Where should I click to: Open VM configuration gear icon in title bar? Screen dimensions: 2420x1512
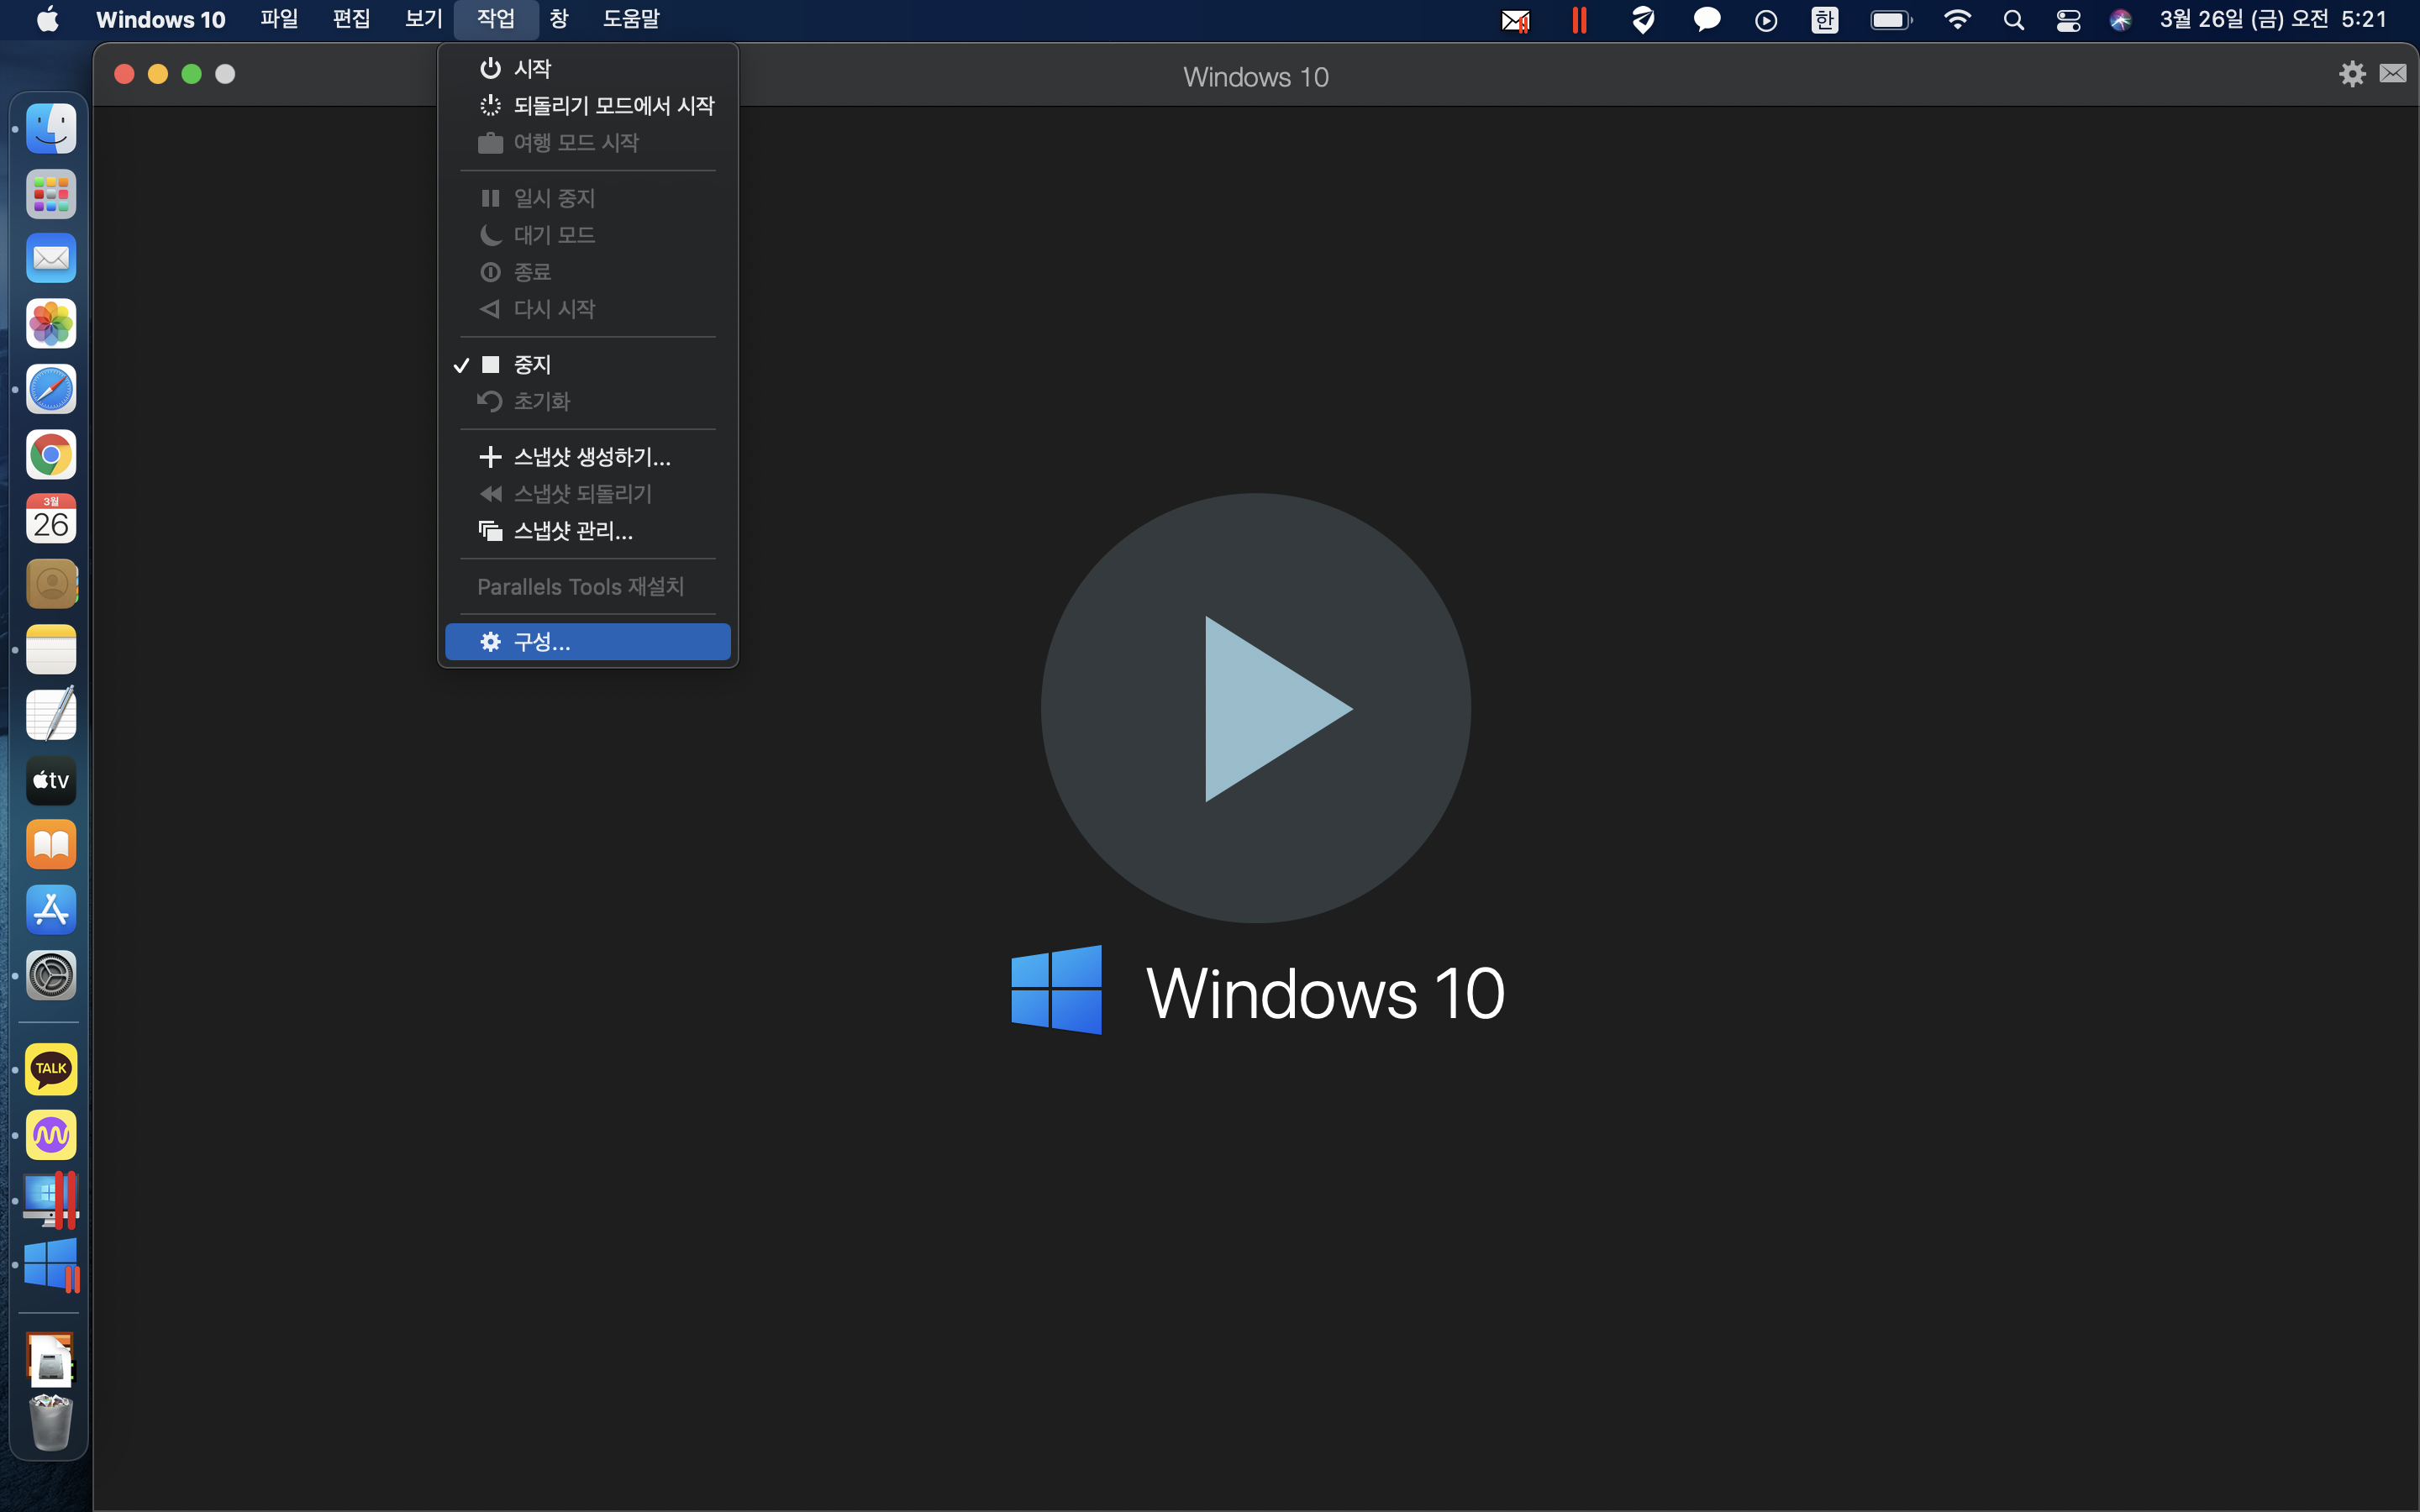[2352, 74]
